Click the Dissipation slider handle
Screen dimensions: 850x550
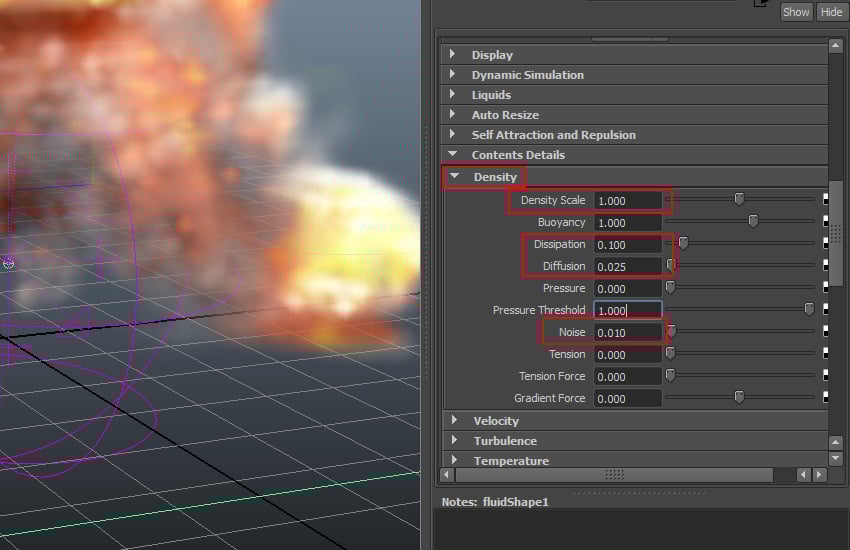pyautogui.click(x=683, y=243)
